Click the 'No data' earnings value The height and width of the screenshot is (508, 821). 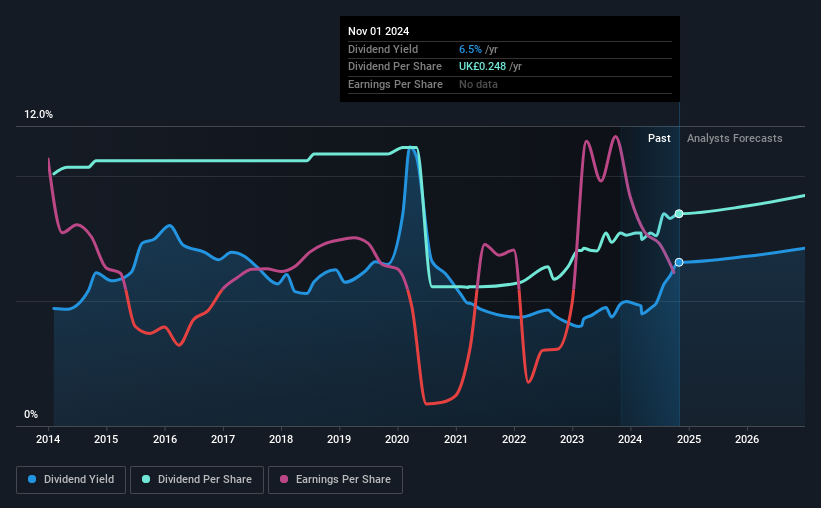coord(478,84)
